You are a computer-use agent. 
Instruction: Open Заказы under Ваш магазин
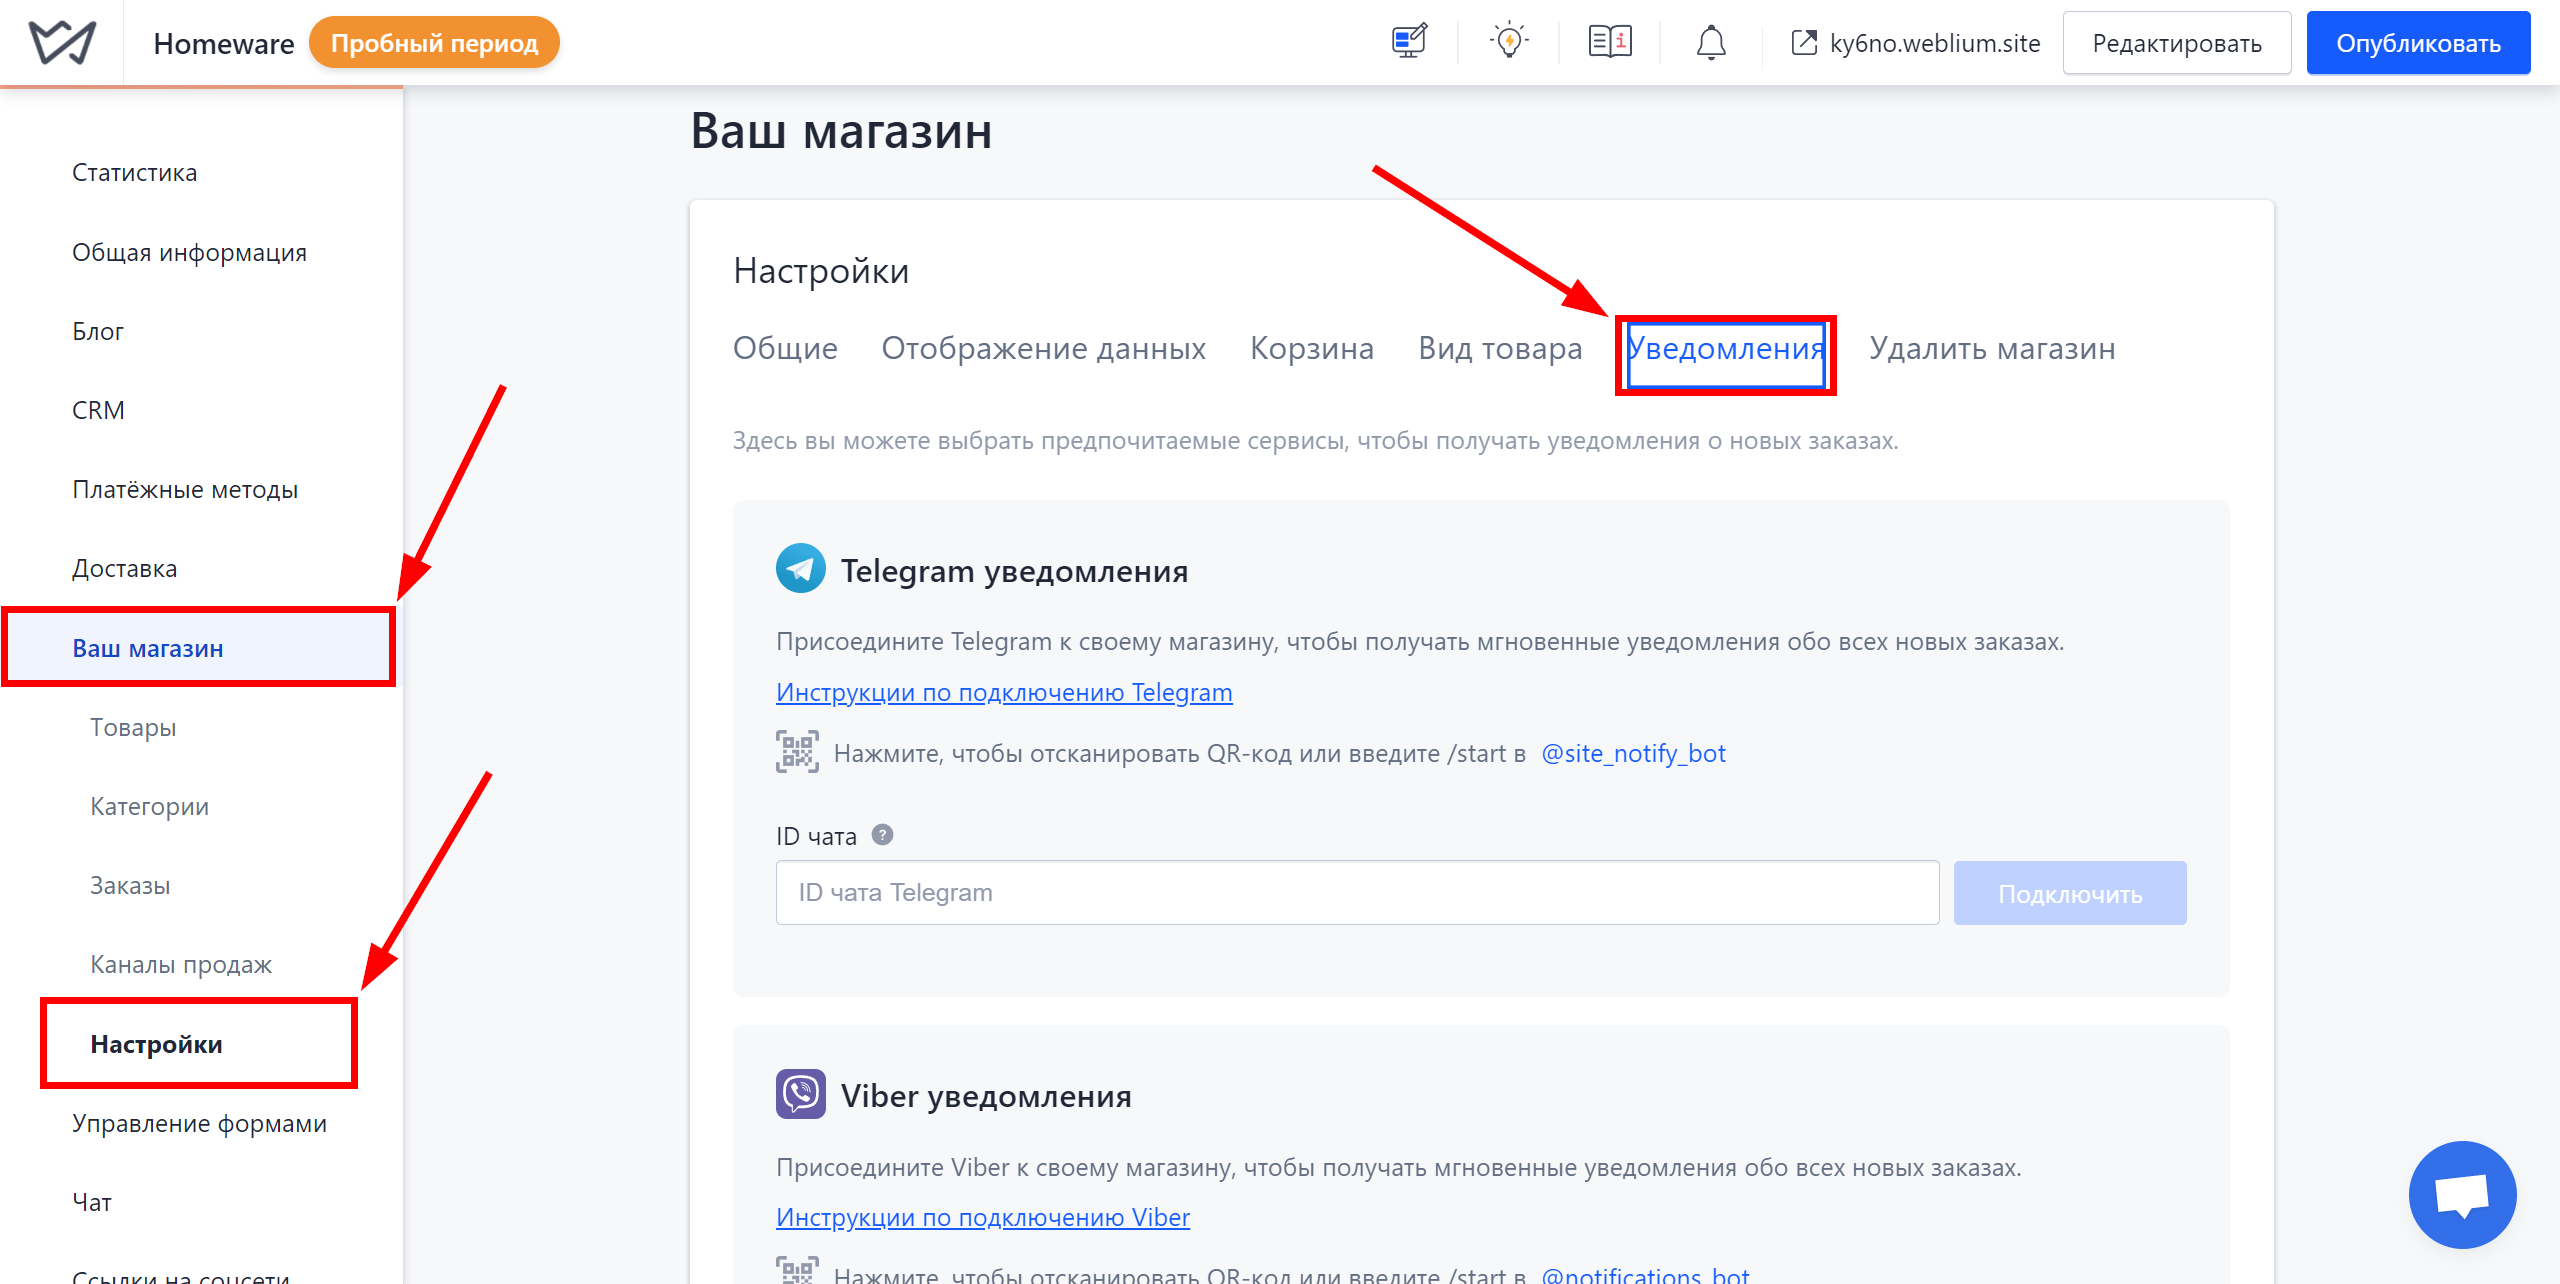click(x=130, y=885)
